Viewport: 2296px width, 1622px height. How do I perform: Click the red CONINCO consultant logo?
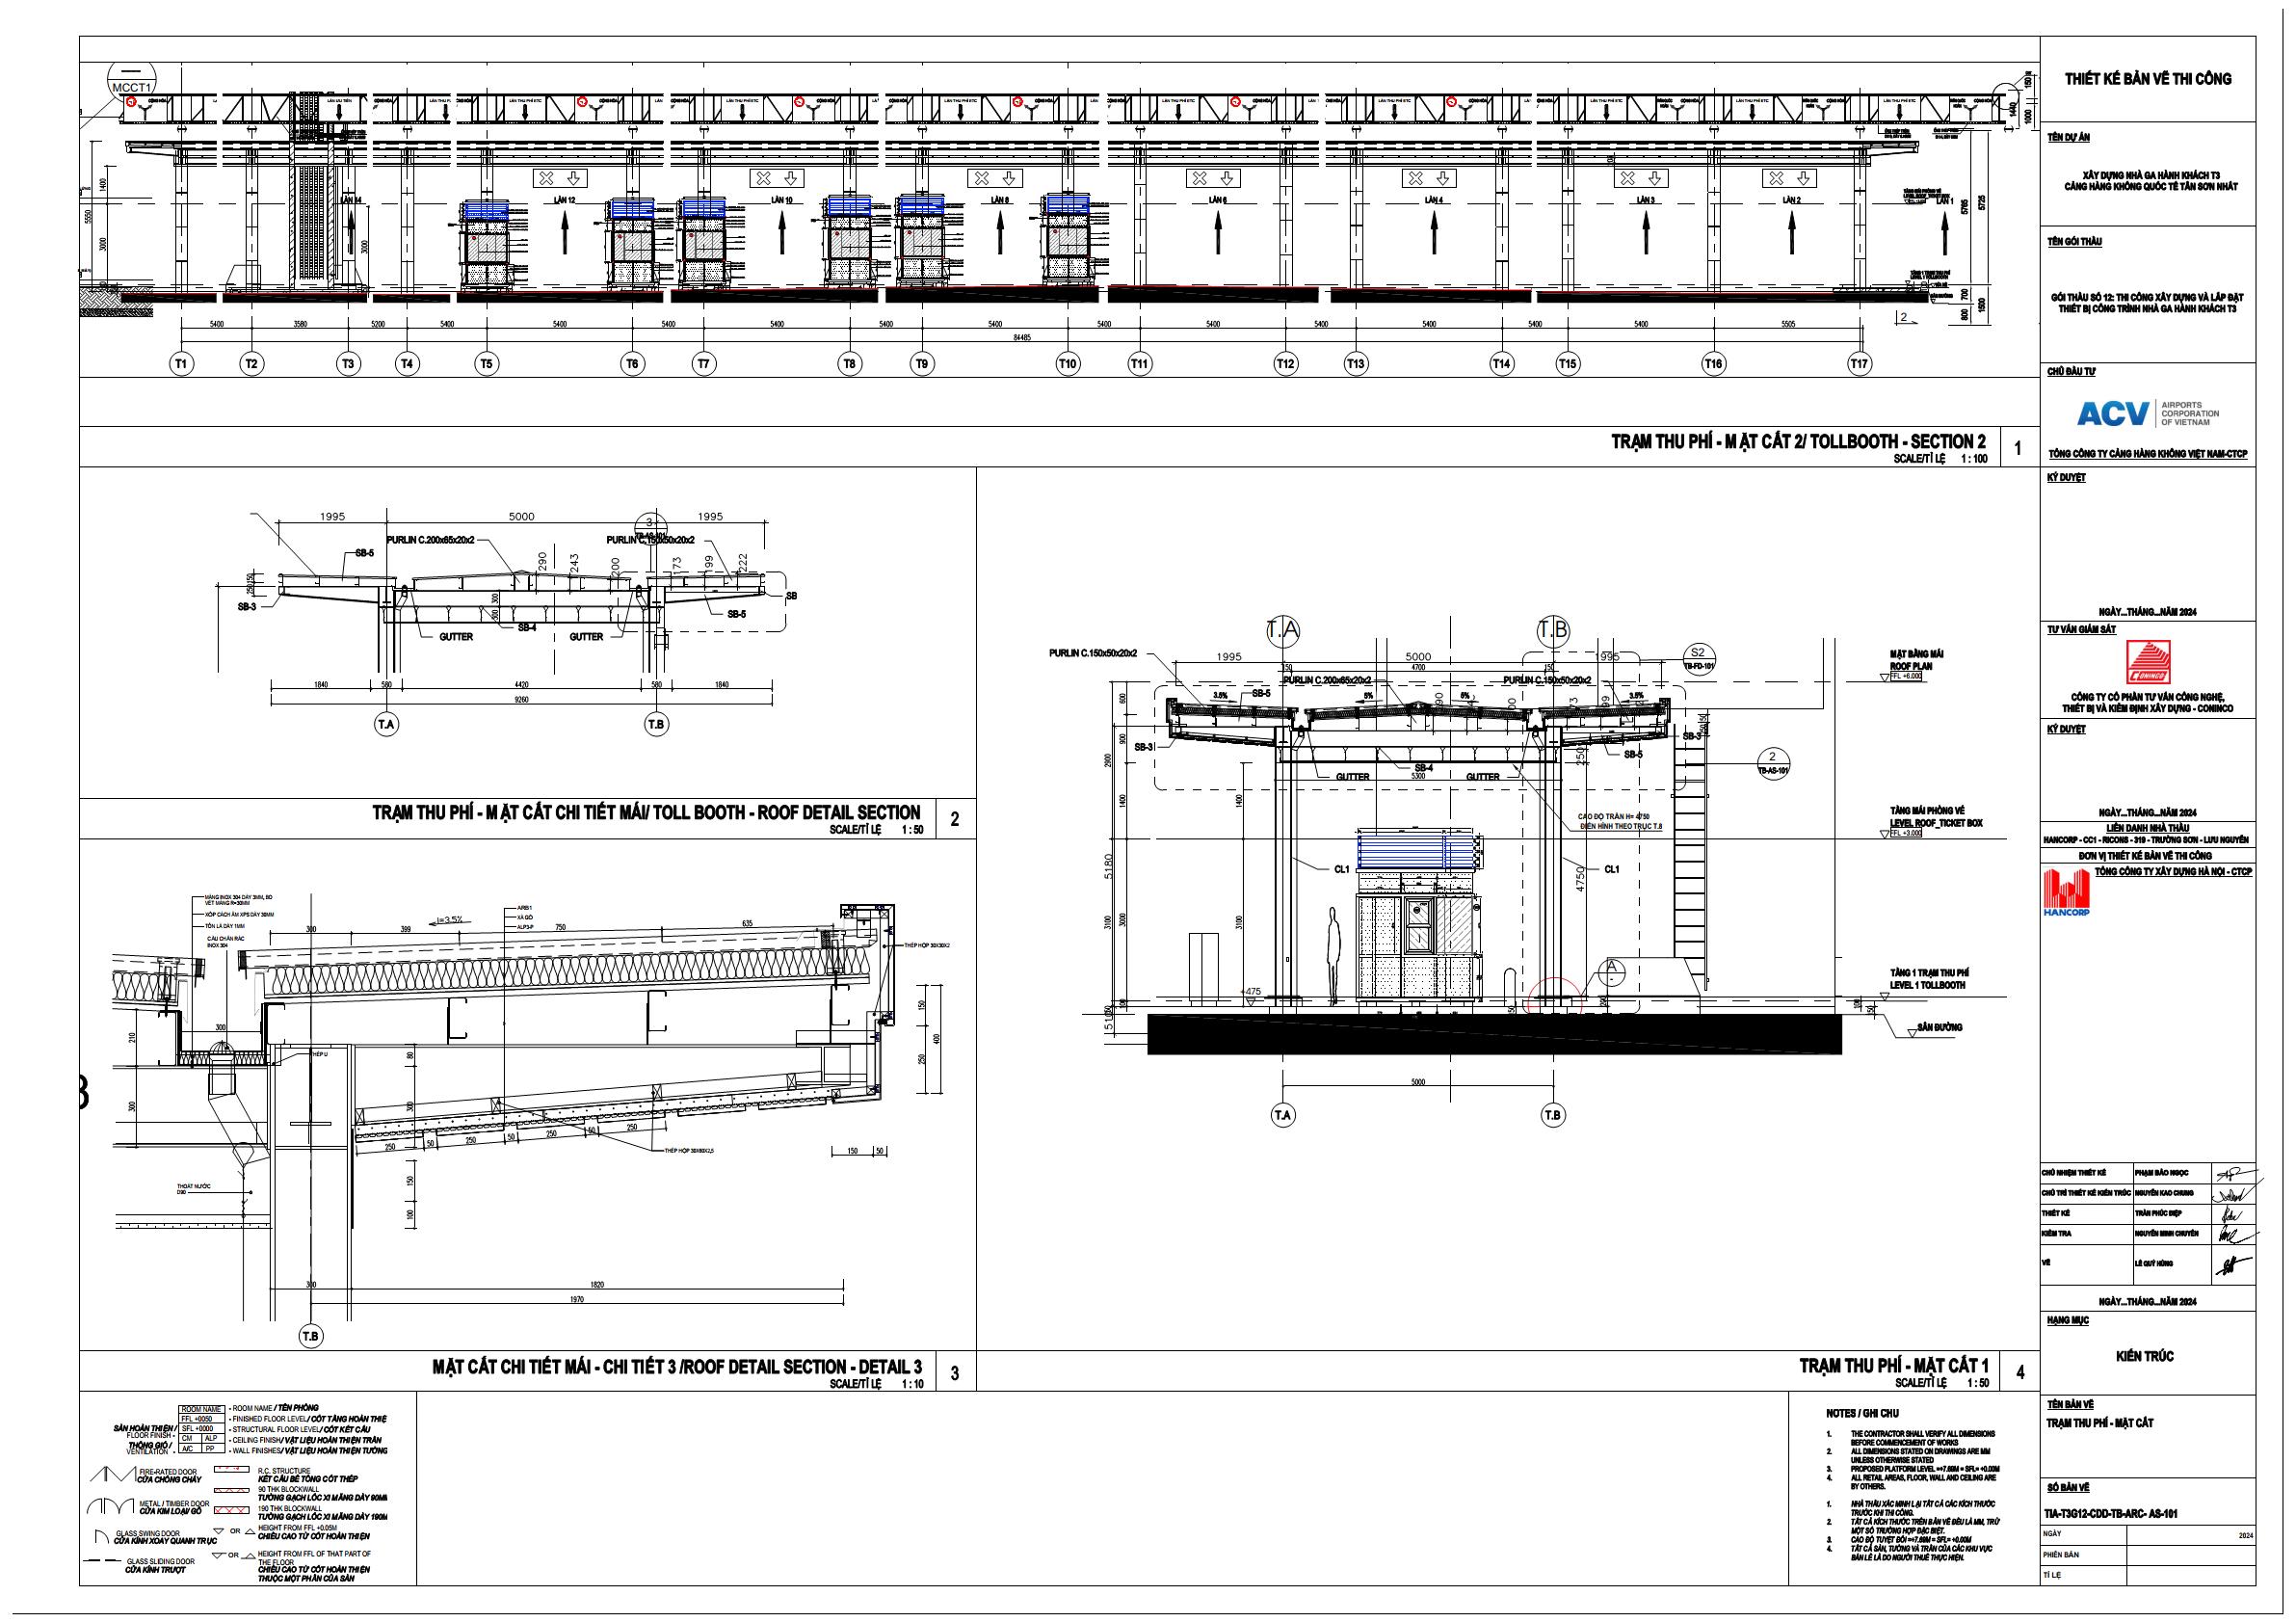(x=2147, y=664)
